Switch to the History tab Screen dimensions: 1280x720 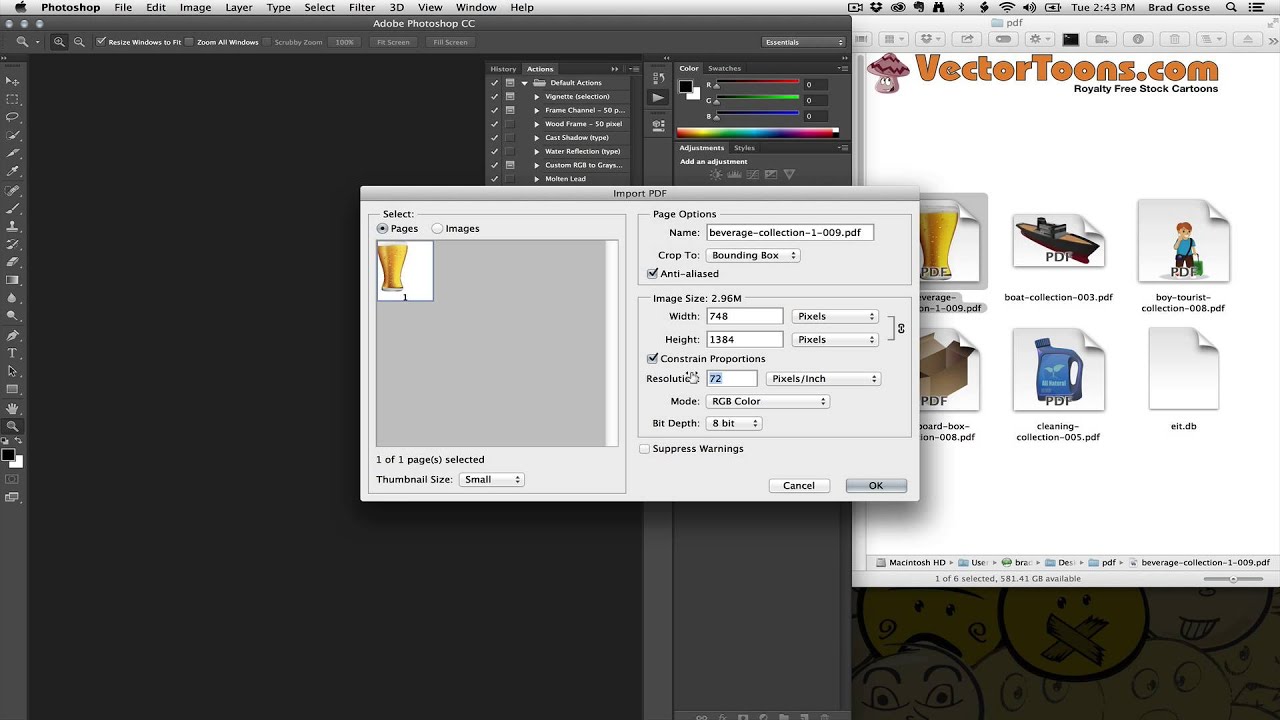[x=503, y=69]
